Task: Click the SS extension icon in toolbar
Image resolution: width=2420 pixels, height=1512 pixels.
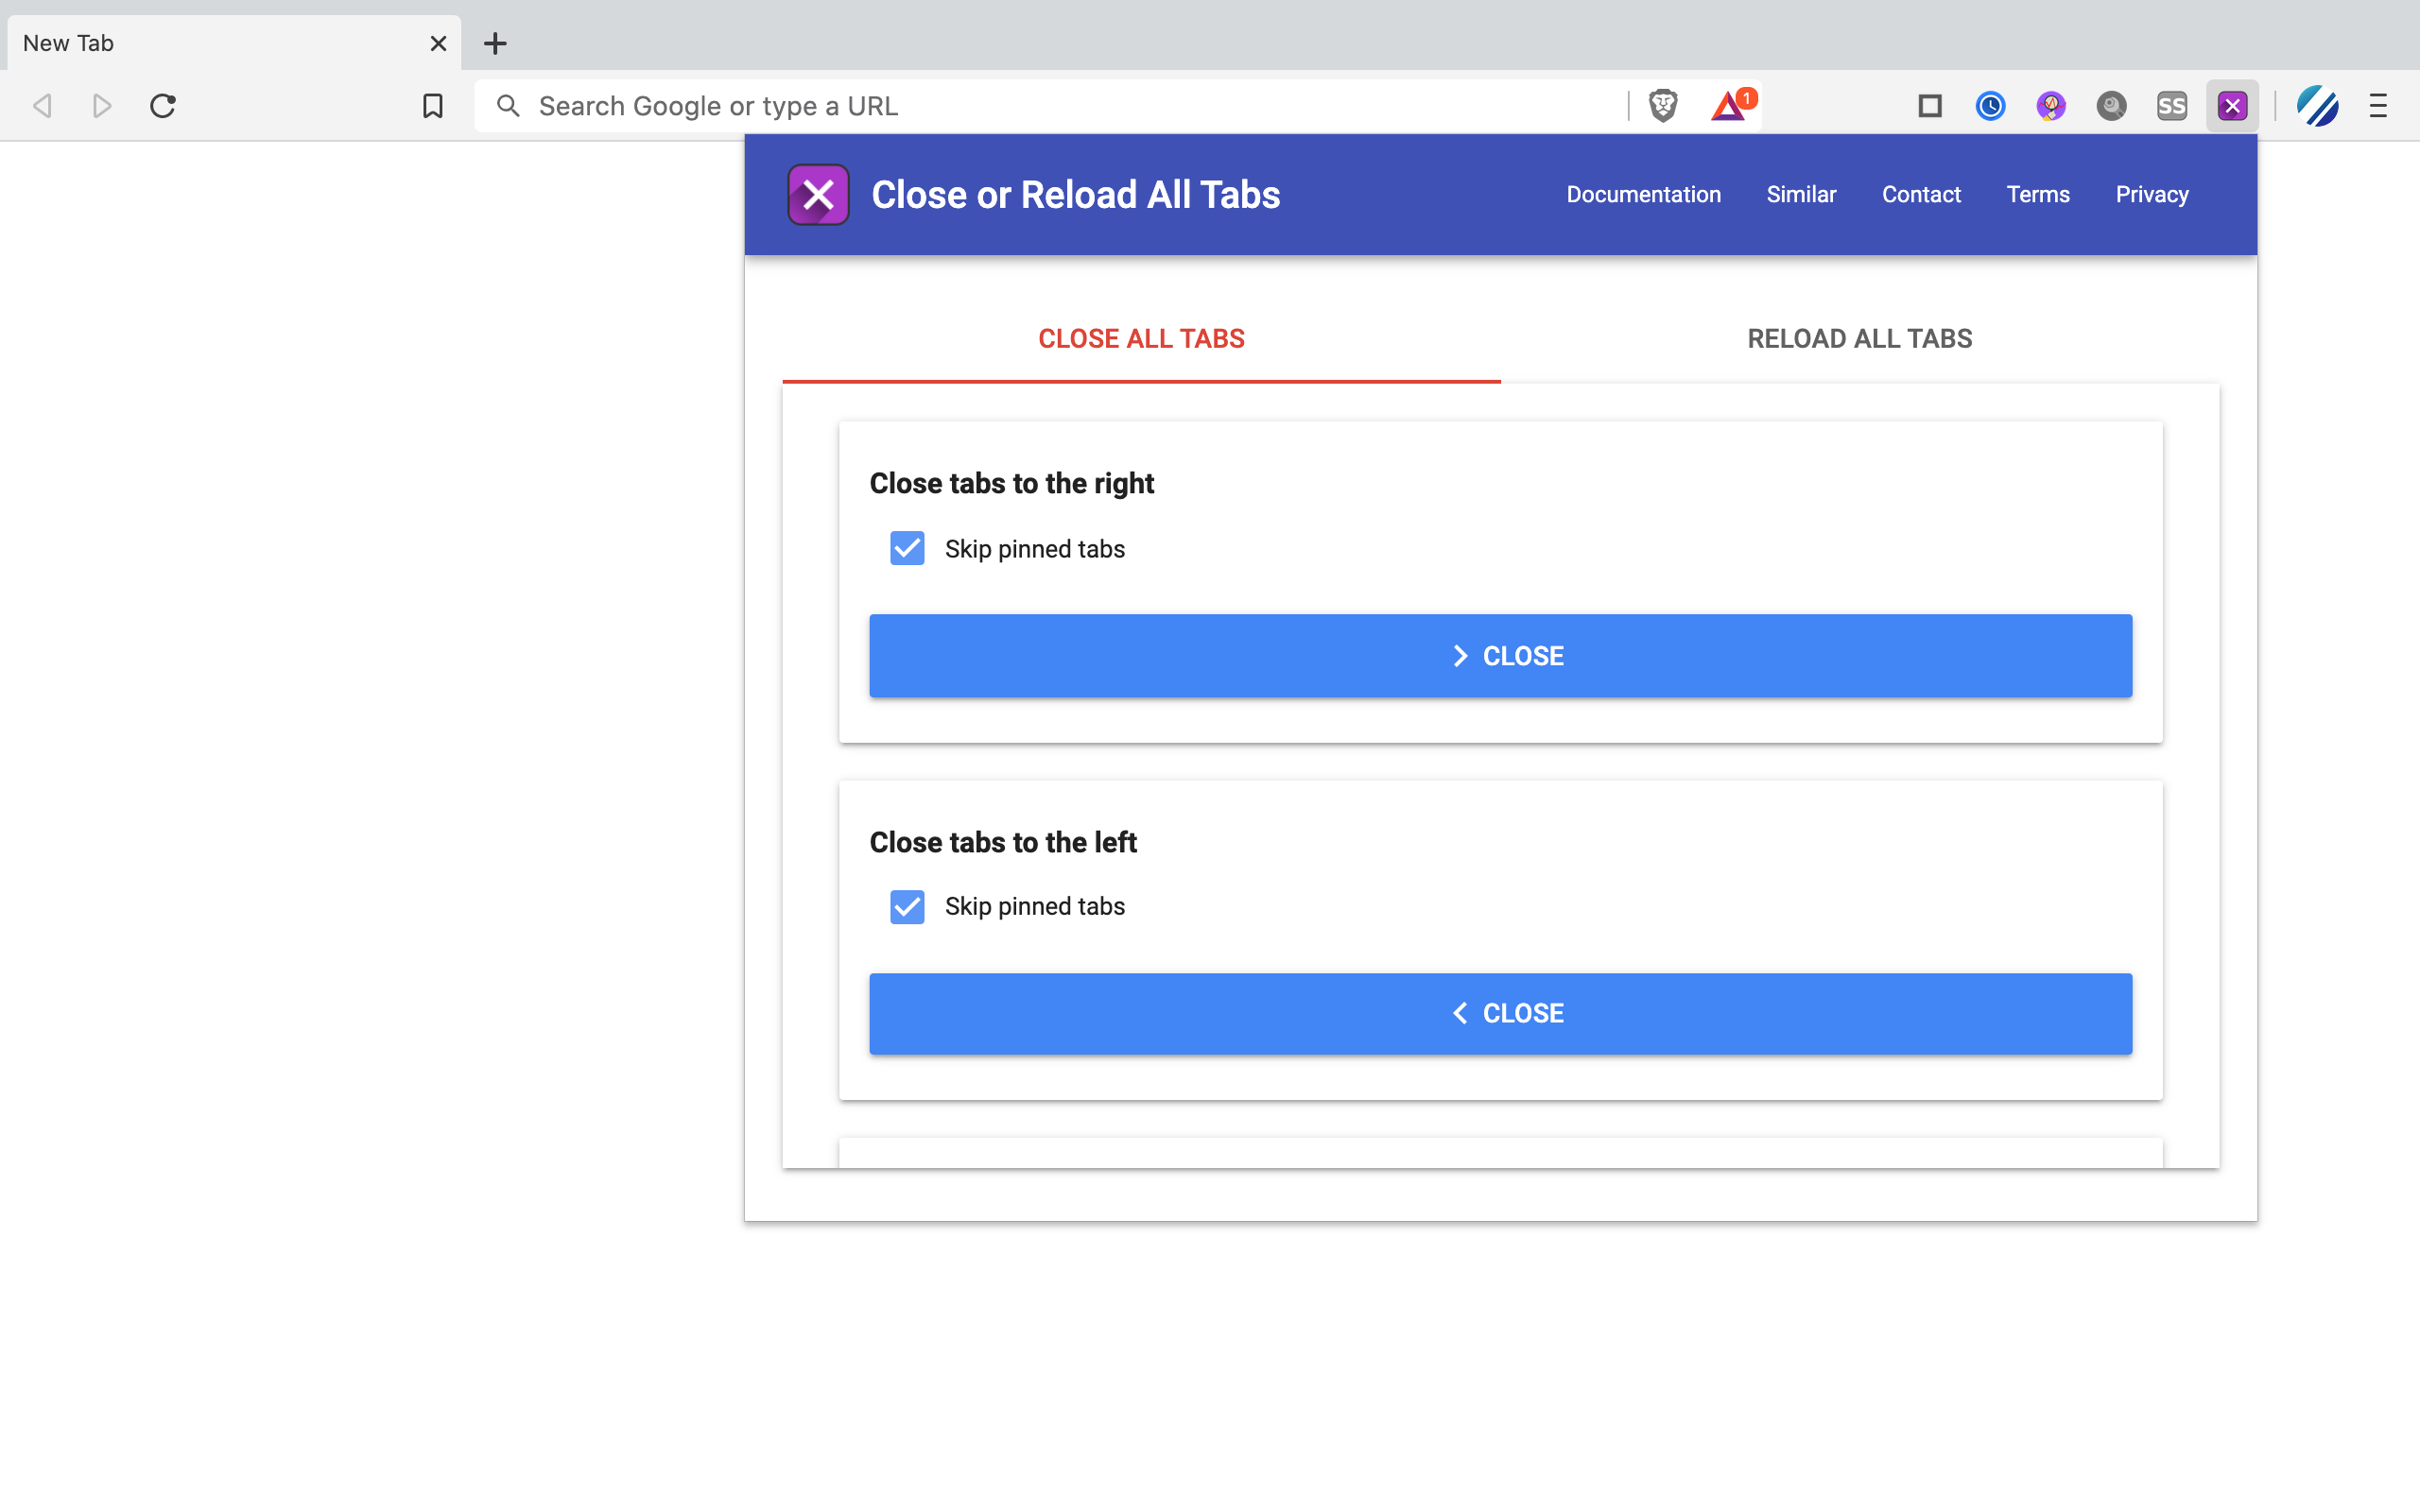Action: (x=2170, y=106)
